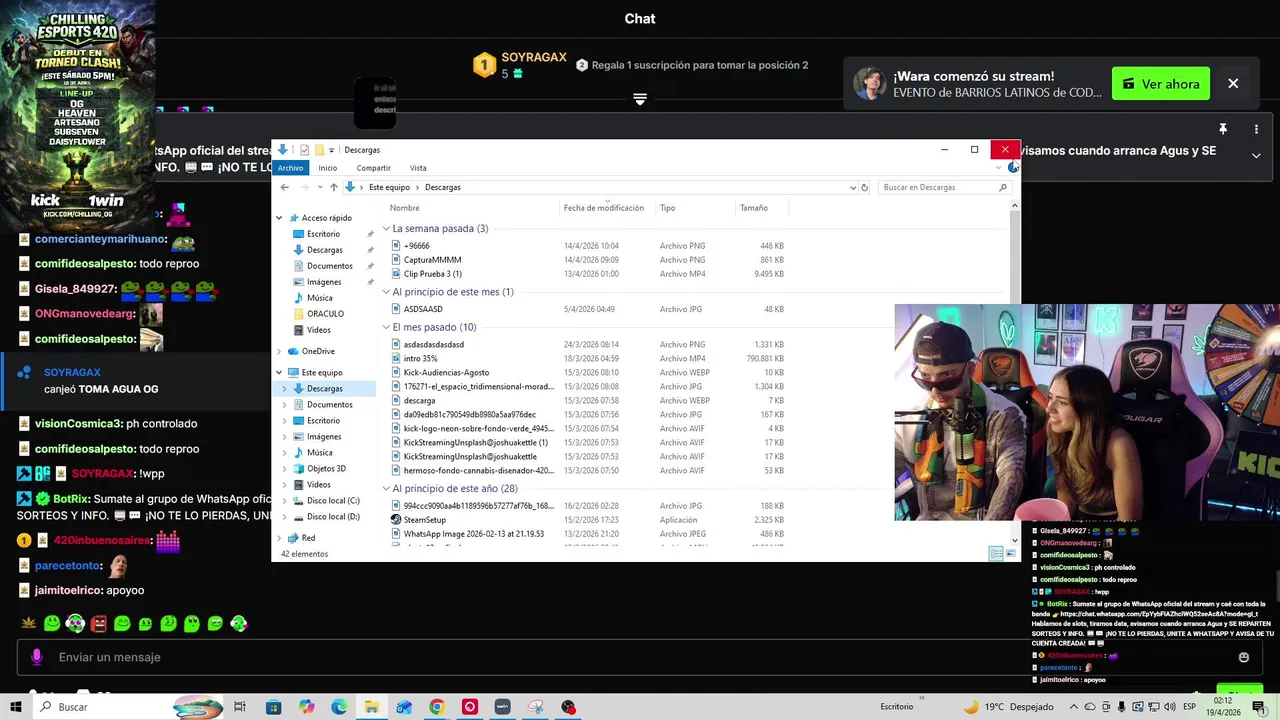
Task: Collapse the Al principio de este mes group
Action: pos(386,292)
